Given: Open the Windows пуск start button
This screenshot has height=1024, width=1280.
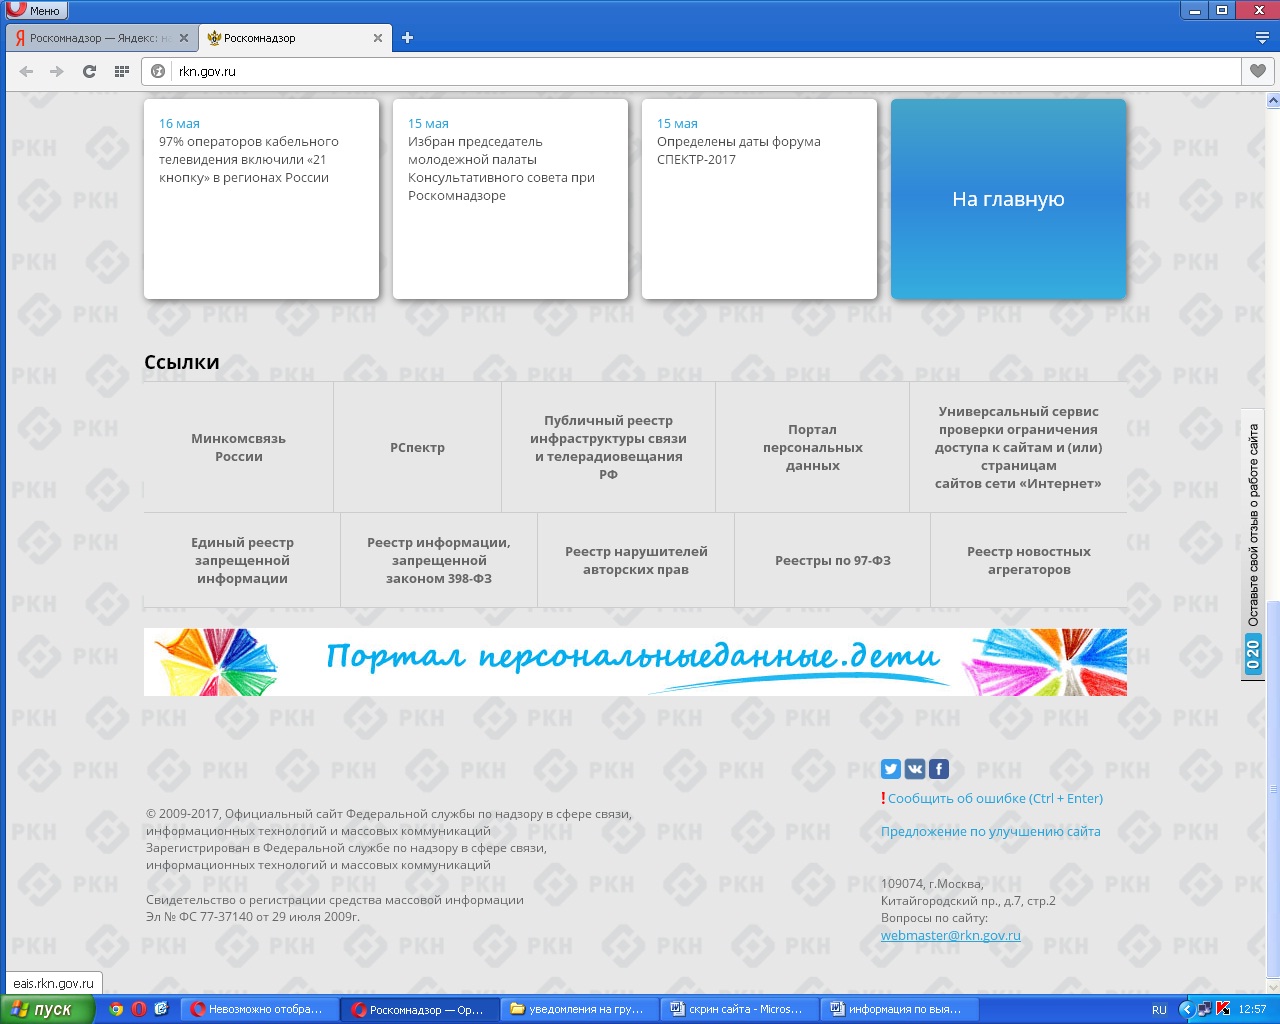Looking at the screenshot, I should click(x=48, y=1009).
